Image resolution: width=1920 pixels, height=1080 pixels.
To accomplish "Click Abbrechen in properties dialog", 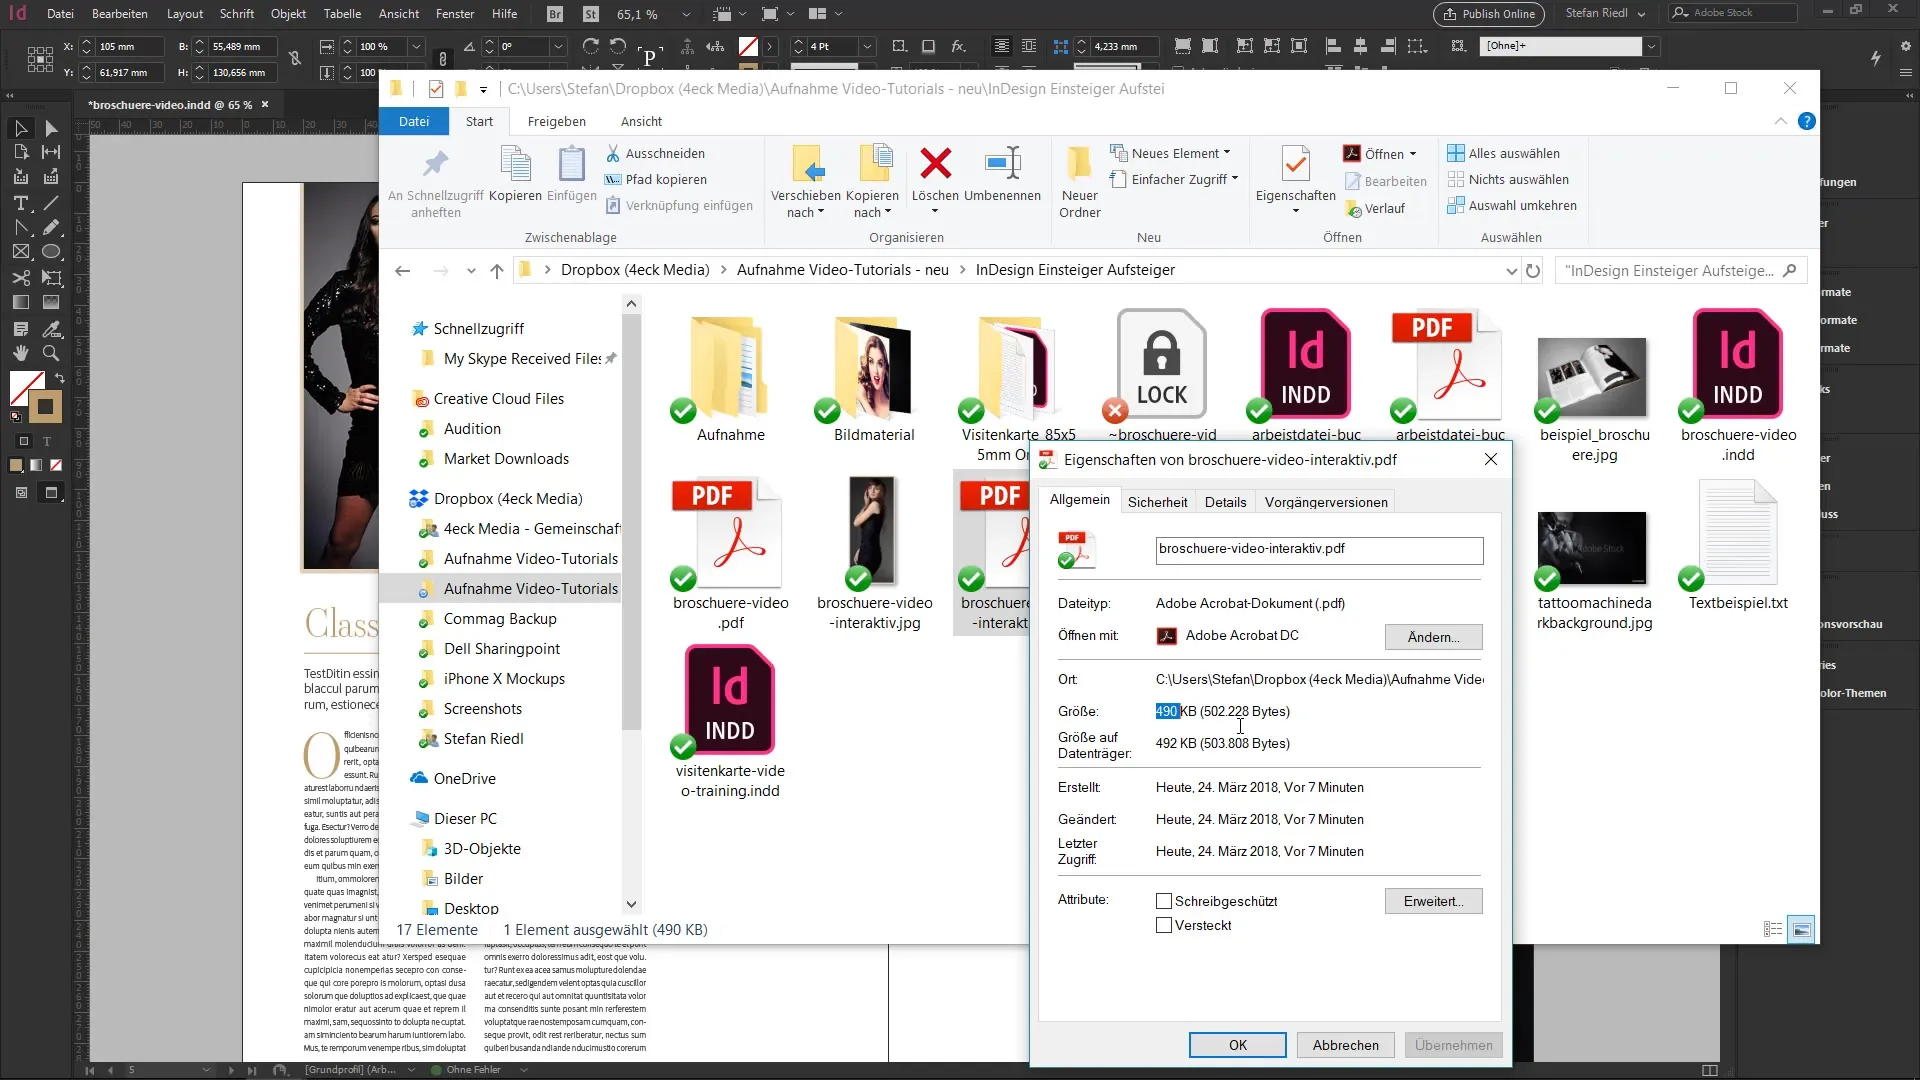I will click(1345, 1045).
